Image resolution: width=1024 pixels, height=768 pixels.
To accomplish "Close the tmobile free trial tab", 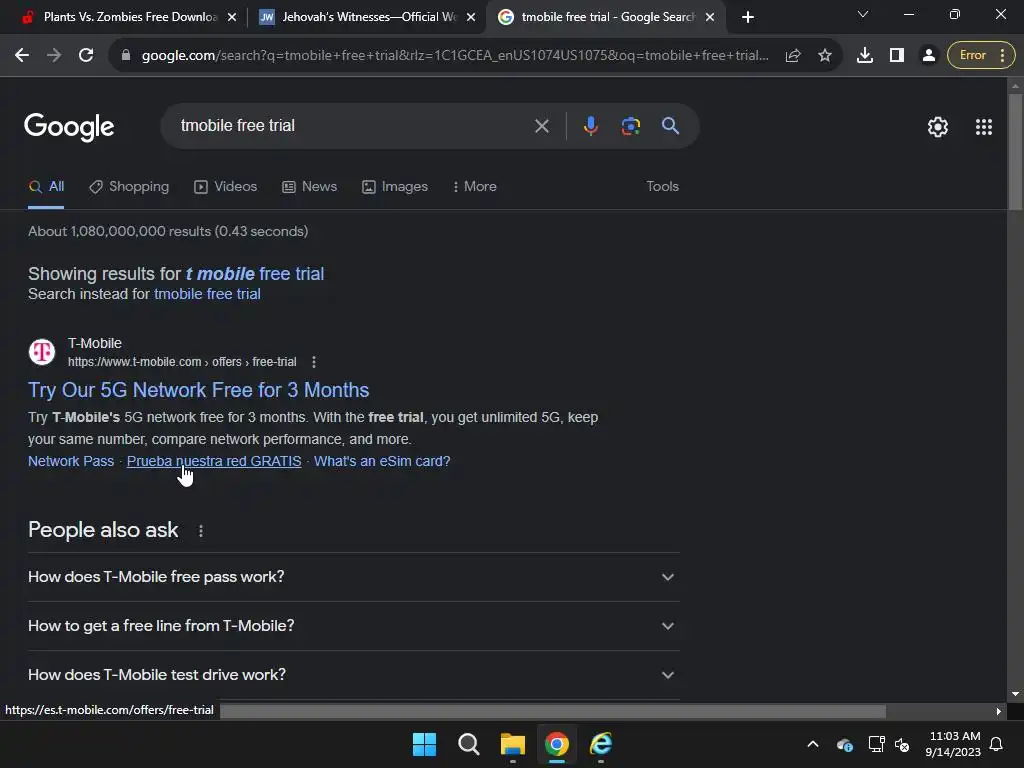I will pos(710,17).
